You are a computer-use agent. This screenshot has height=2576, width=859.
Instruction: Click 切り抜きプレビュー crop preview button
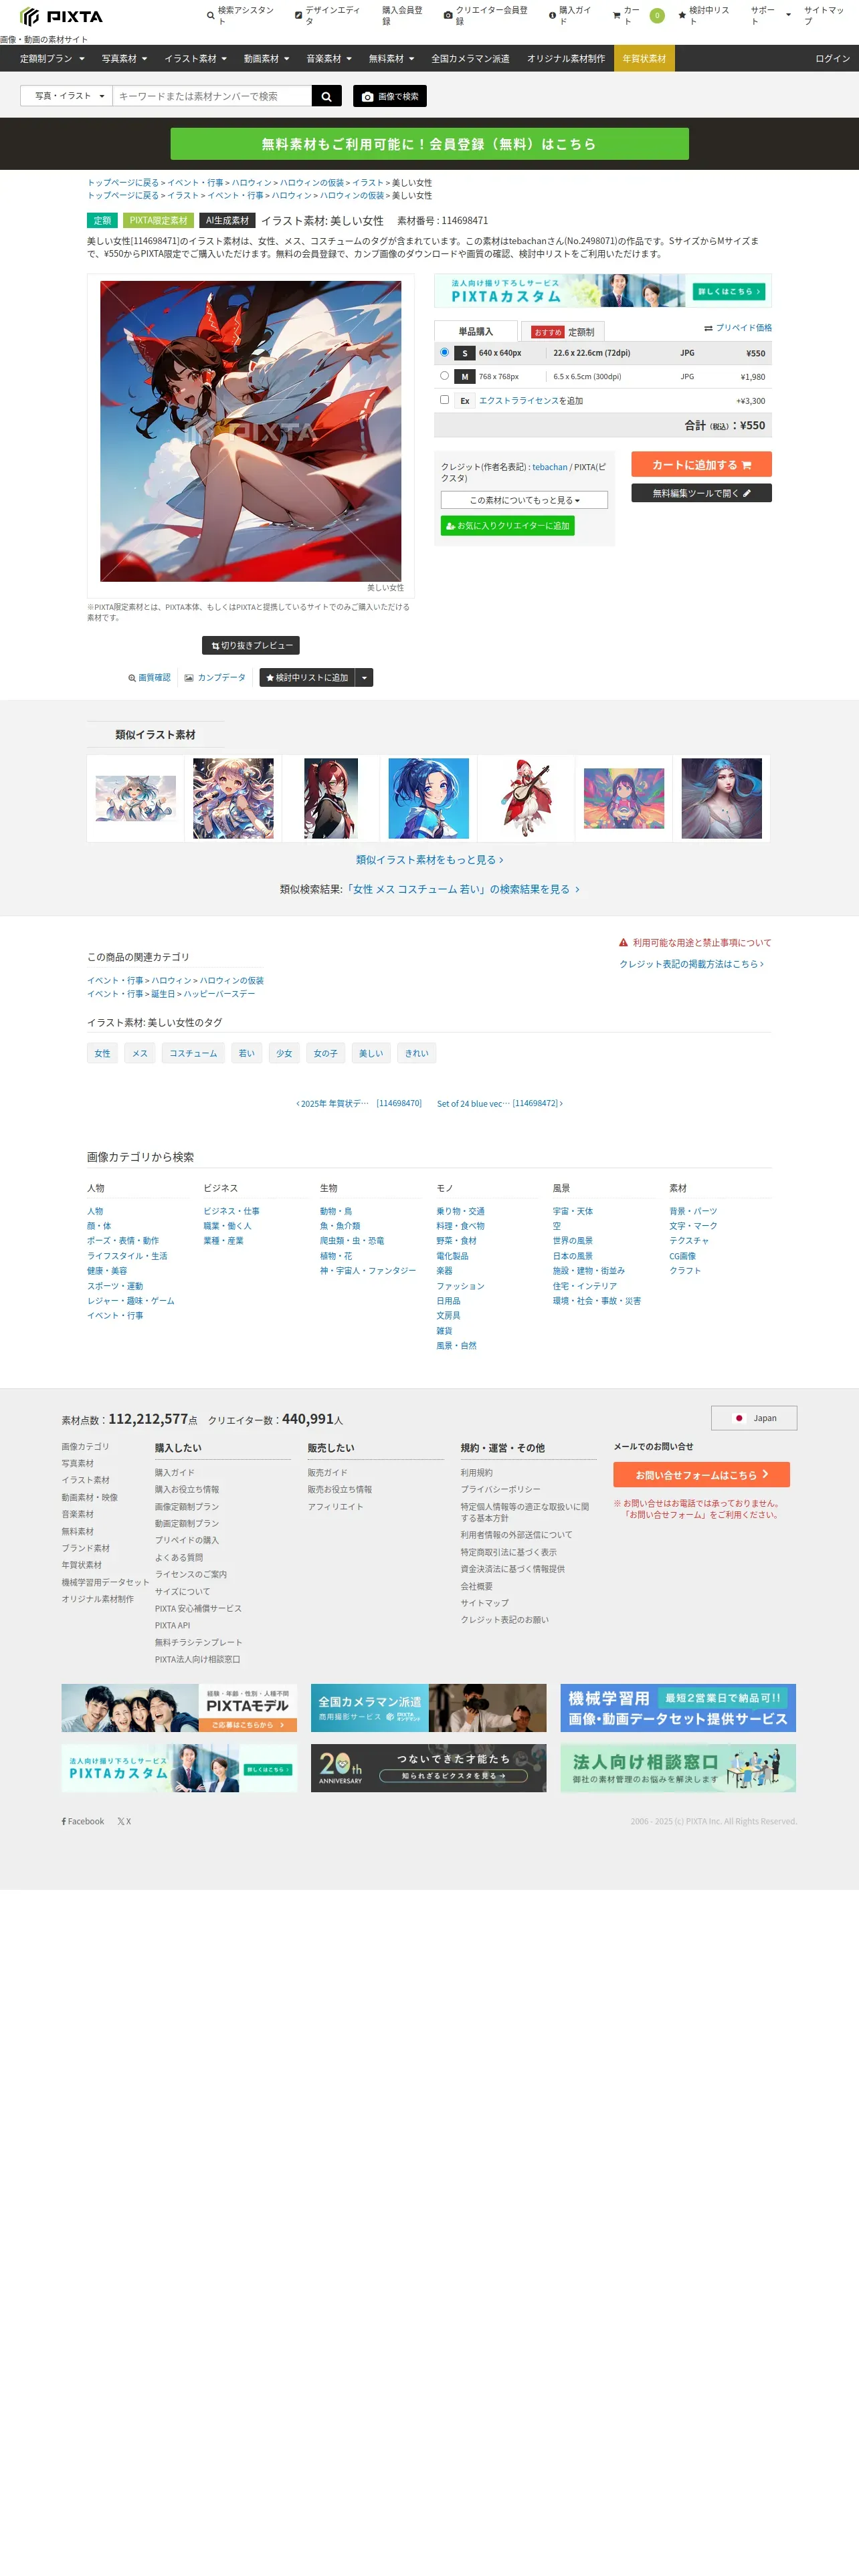coord(251,645)
